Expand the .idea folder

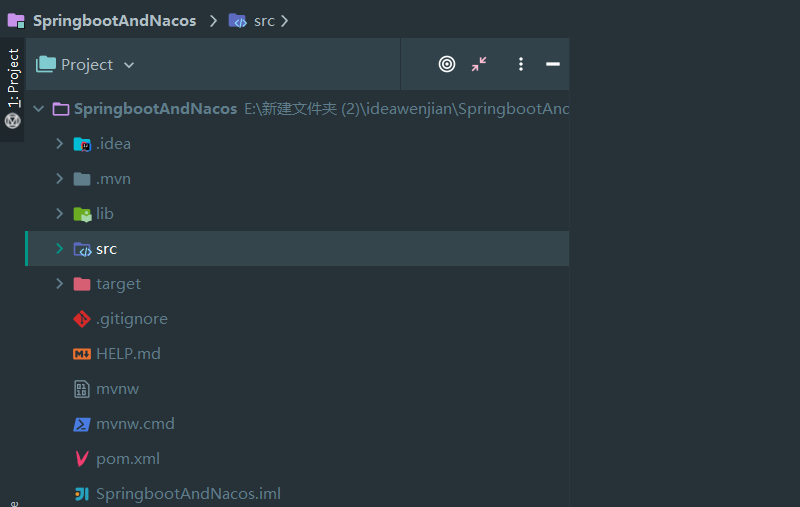pos(60,144)
